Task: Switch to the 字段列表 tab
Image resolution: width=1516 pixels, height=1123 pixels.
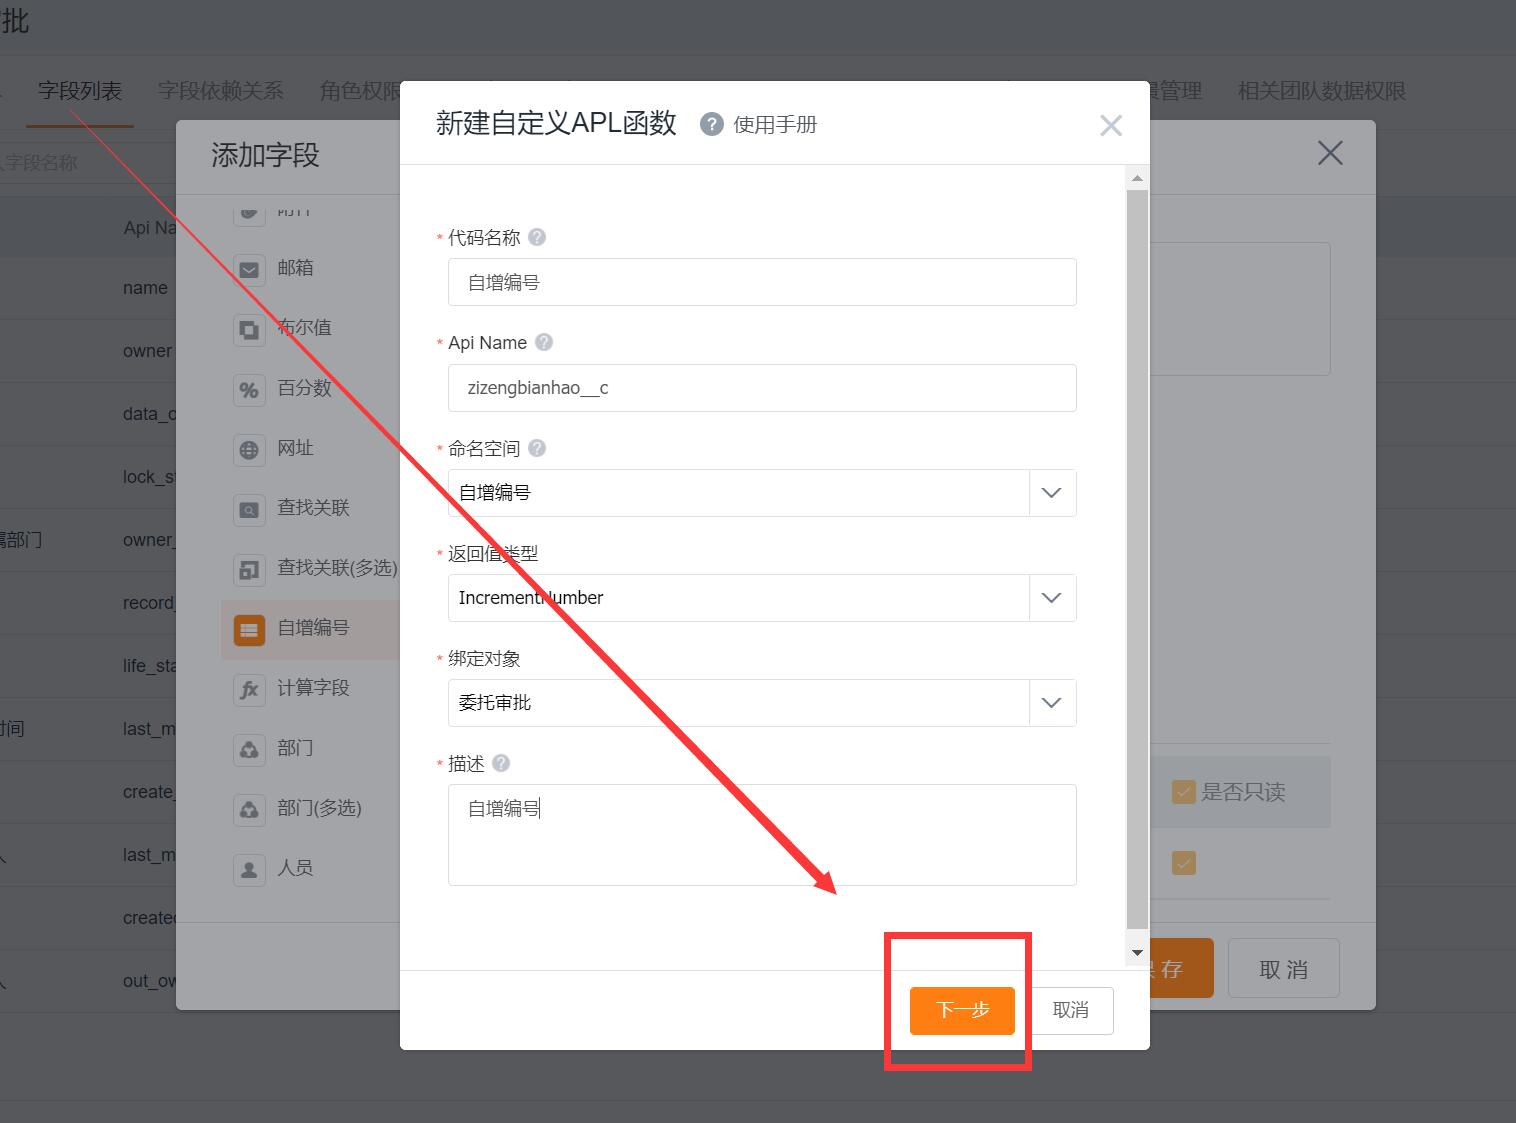Action: pos(80,91)
